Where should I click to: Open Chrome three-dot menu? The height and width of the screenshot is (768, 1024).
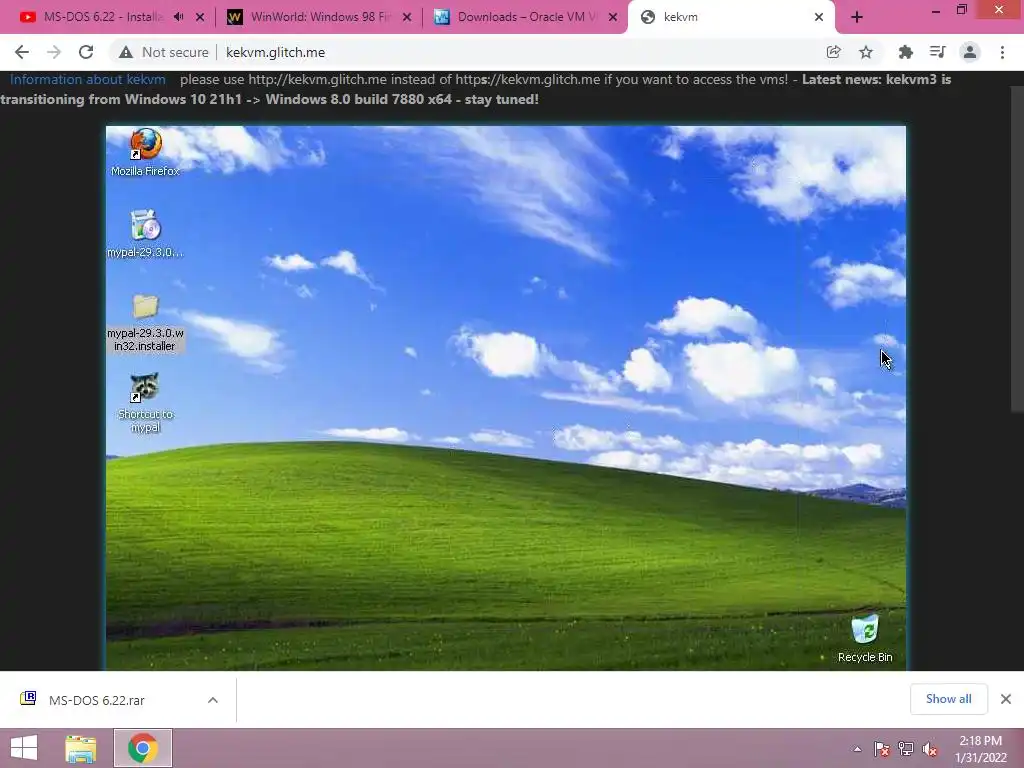click(x=1002, y=52)
